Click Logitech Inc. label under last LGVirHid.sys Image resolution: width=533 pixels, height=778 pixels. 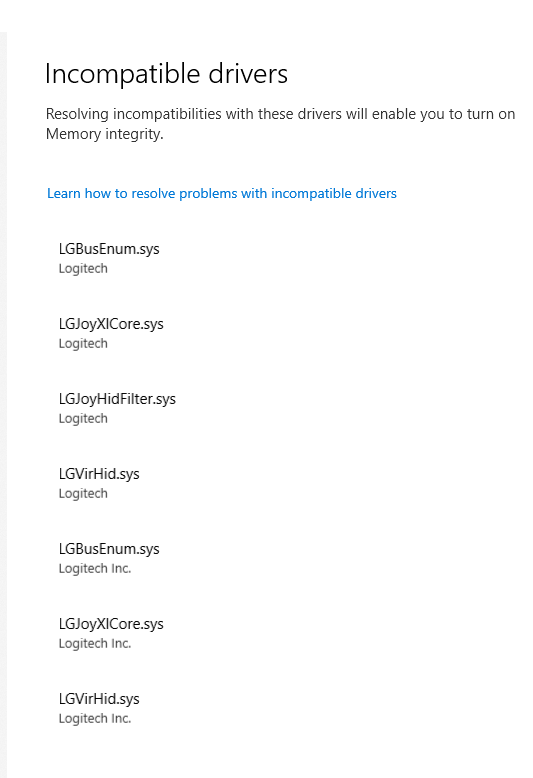tap(95, 718)
